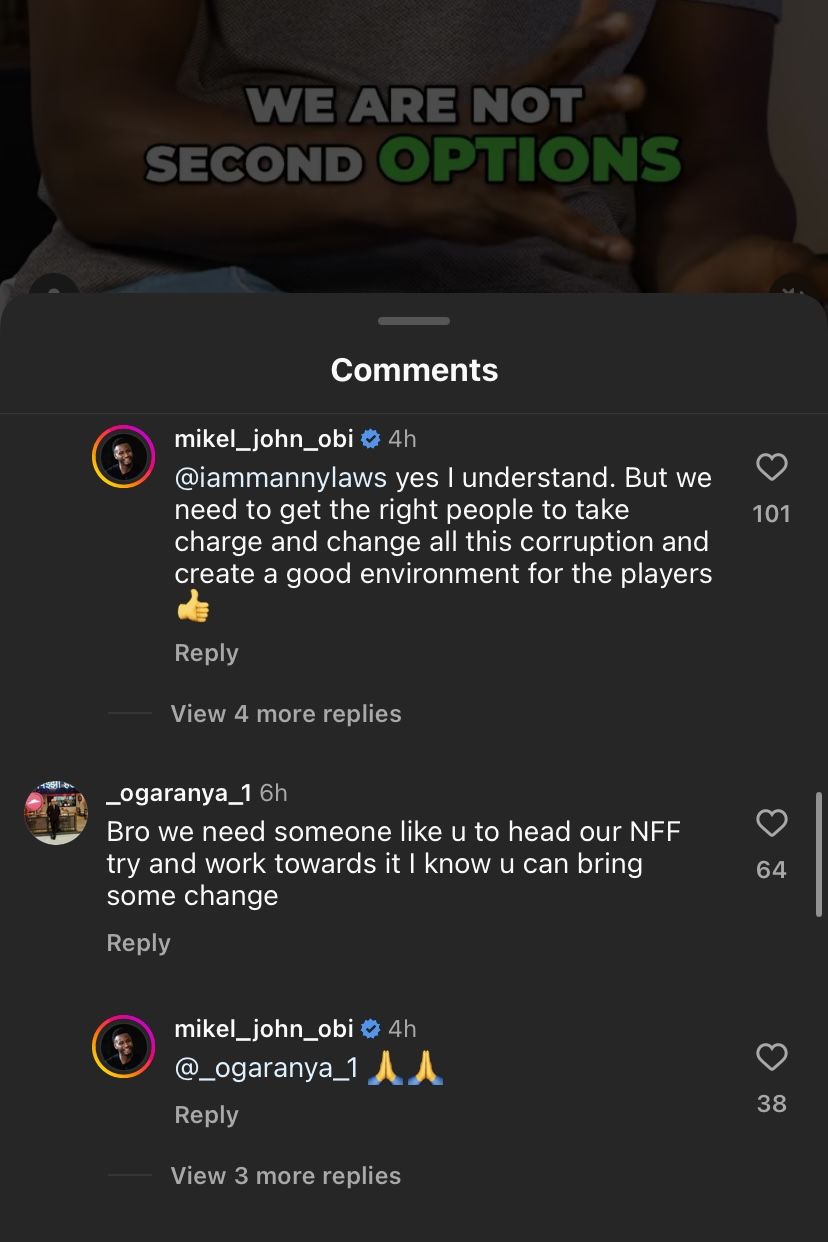828x1242 pixels.
Task: Click the verified badge beside mikel_john_obi's top comment
Action: point(371,438)
